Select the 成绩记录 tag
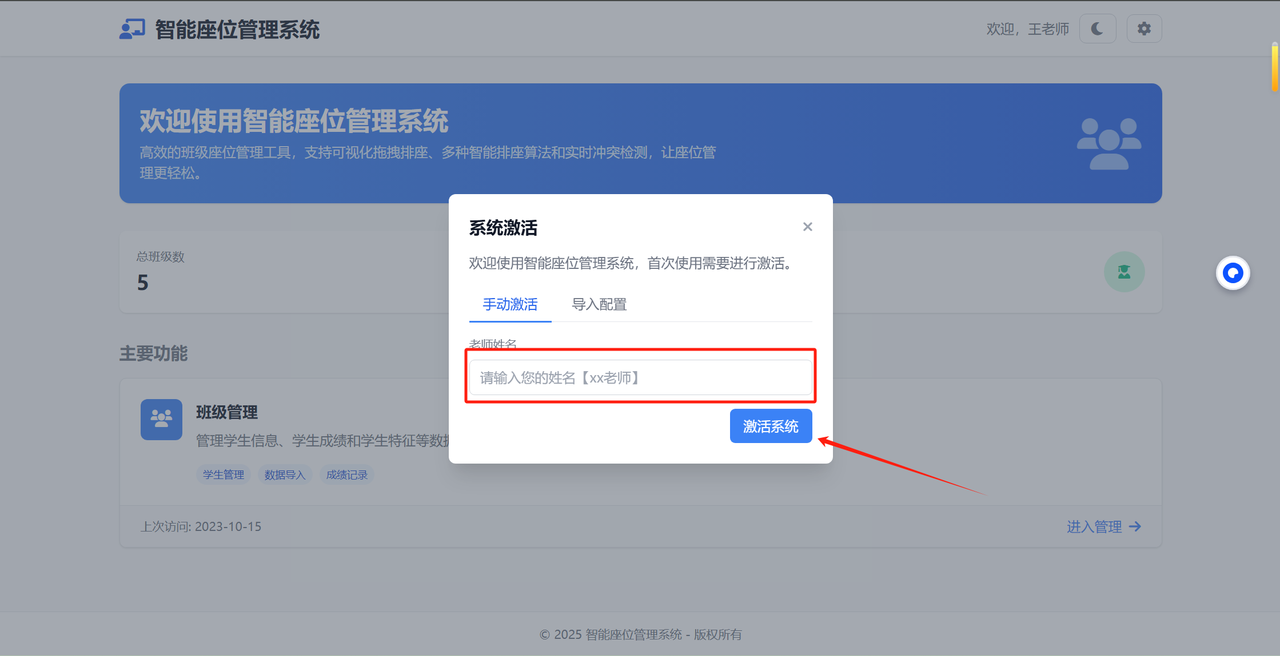1280x656 pixels. point(347,475)
